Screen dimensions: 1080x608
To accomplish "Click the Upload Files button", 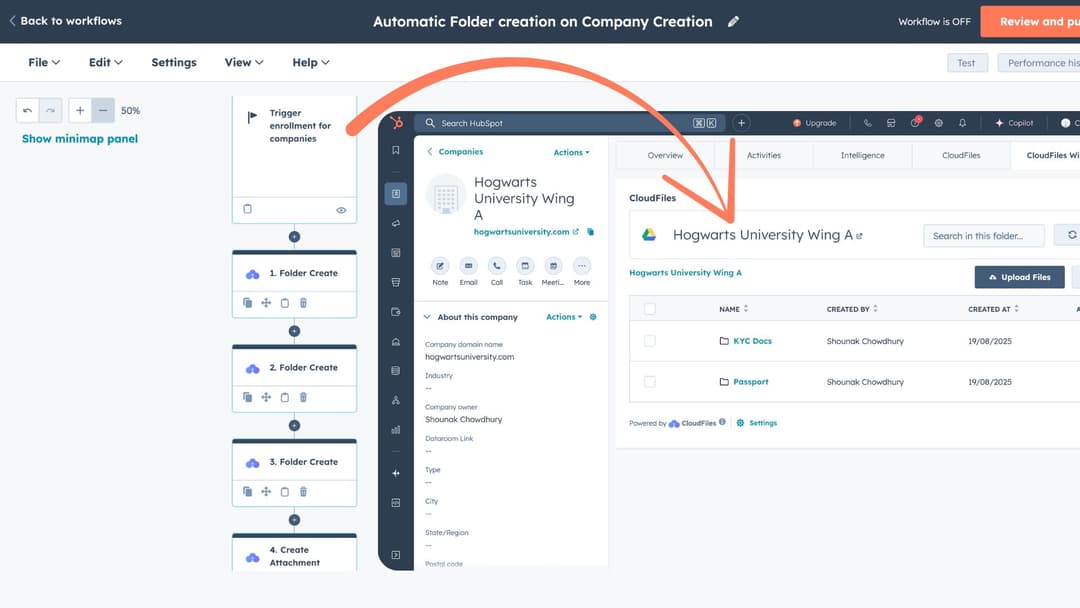I will (1019, 277).
